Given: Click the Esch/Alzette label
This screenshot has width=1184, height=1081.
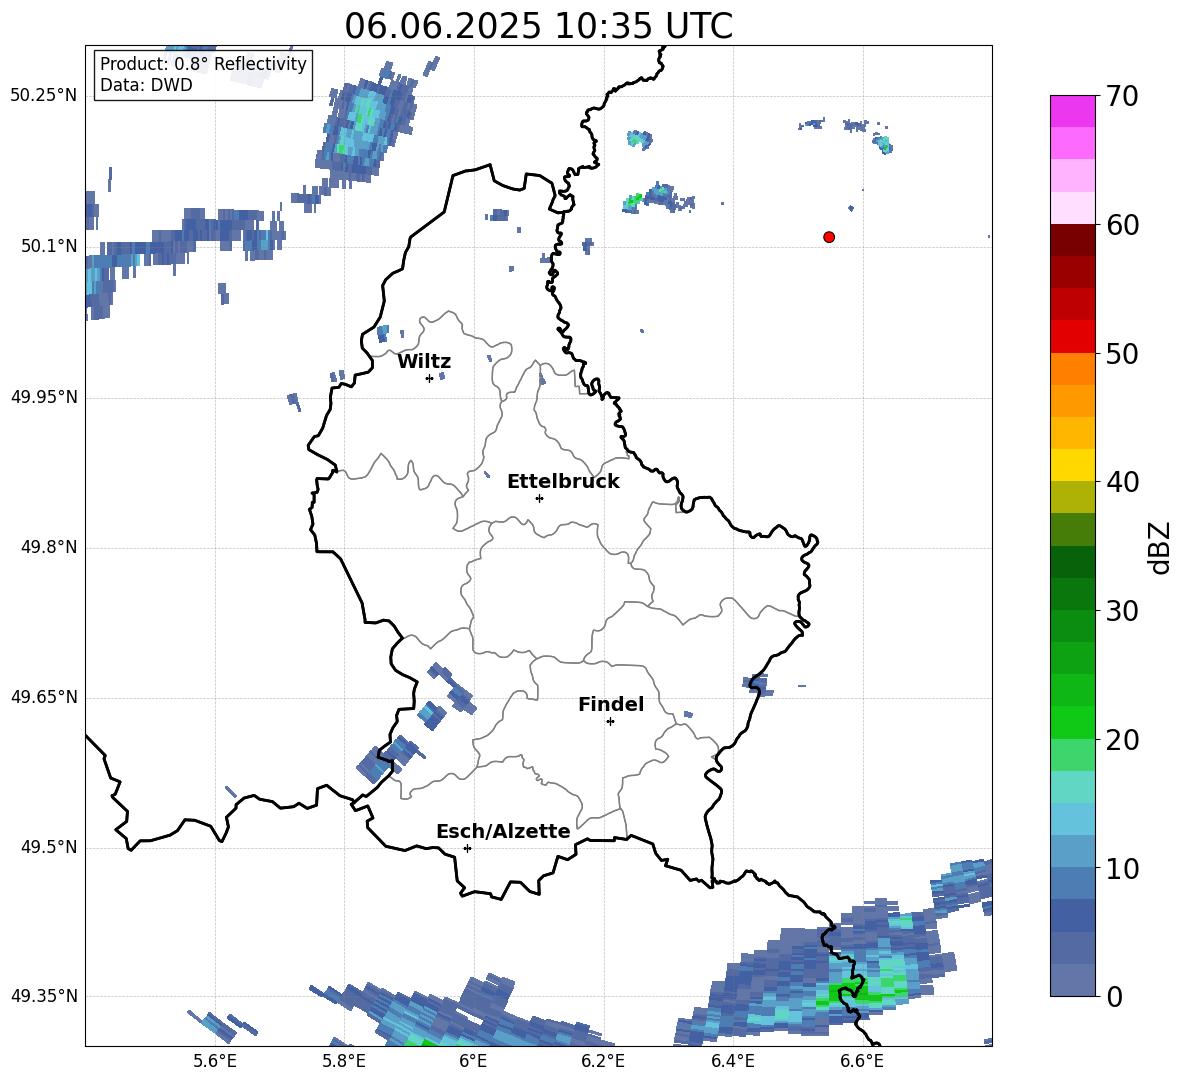Looking at the screenshot, I should tap(503, 831).
